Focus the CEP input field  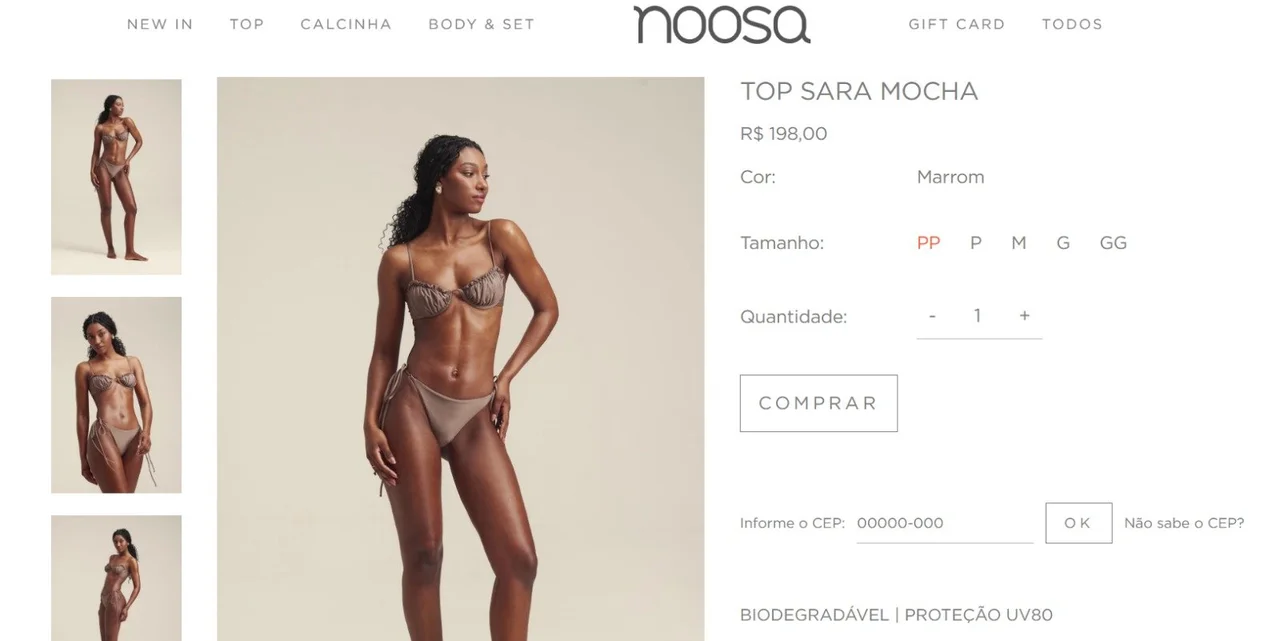click(945, 523)
